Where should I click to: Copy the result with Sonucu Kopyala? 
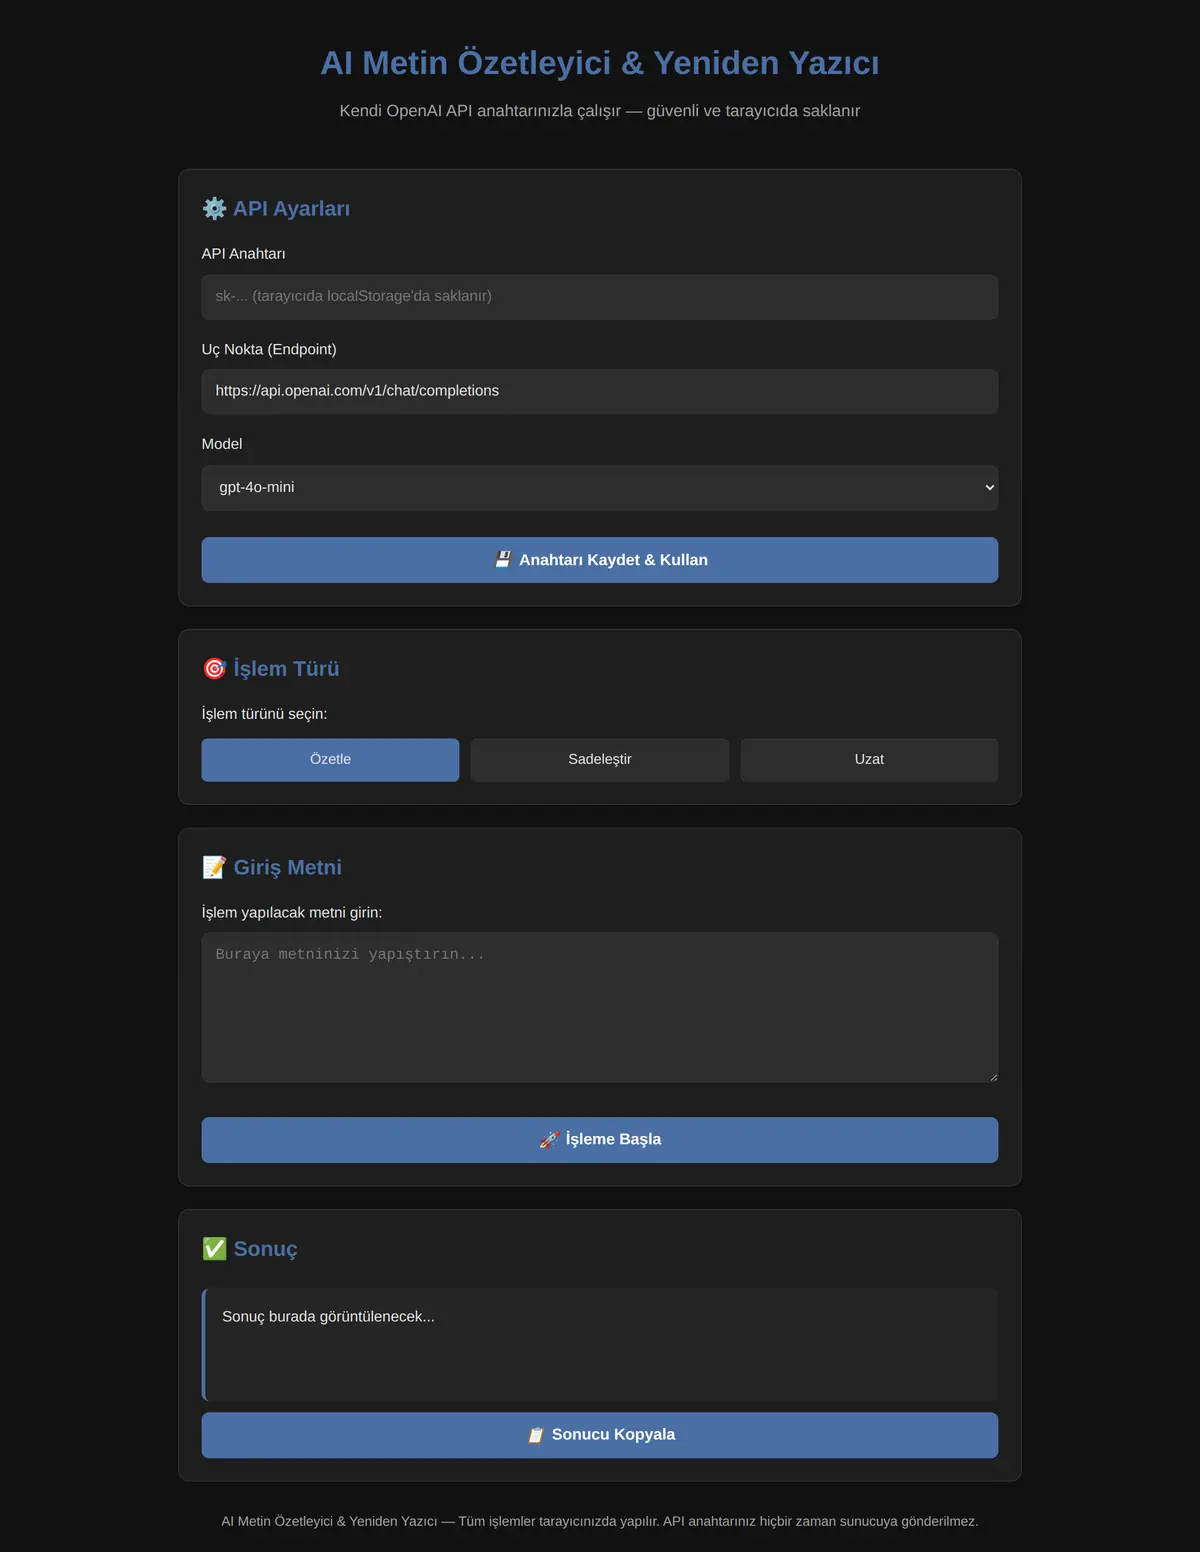600,1435
